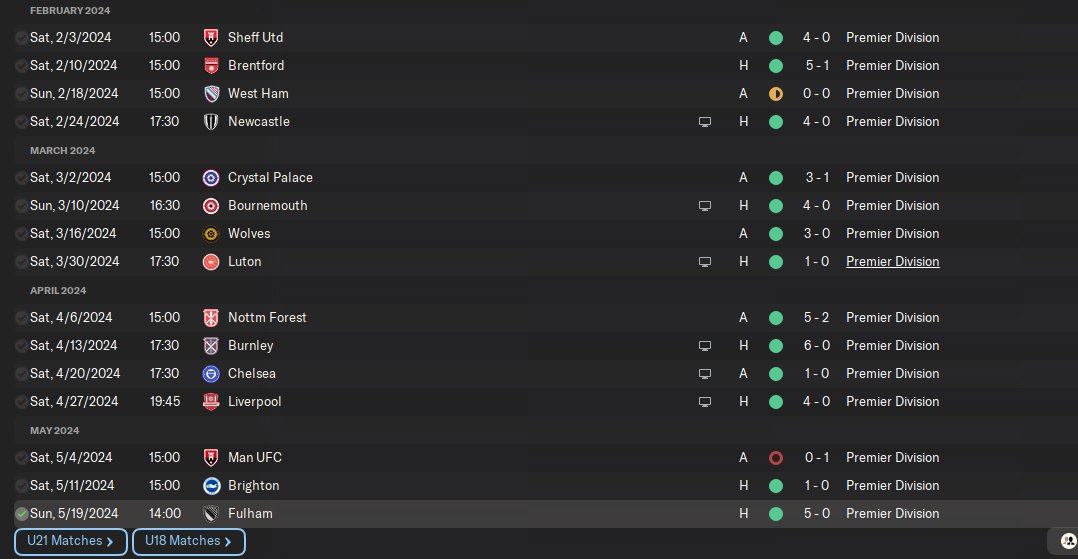Click the Liverpool club badge icon
Screen dimensions: 1078x559
click(x=211, y=401)
